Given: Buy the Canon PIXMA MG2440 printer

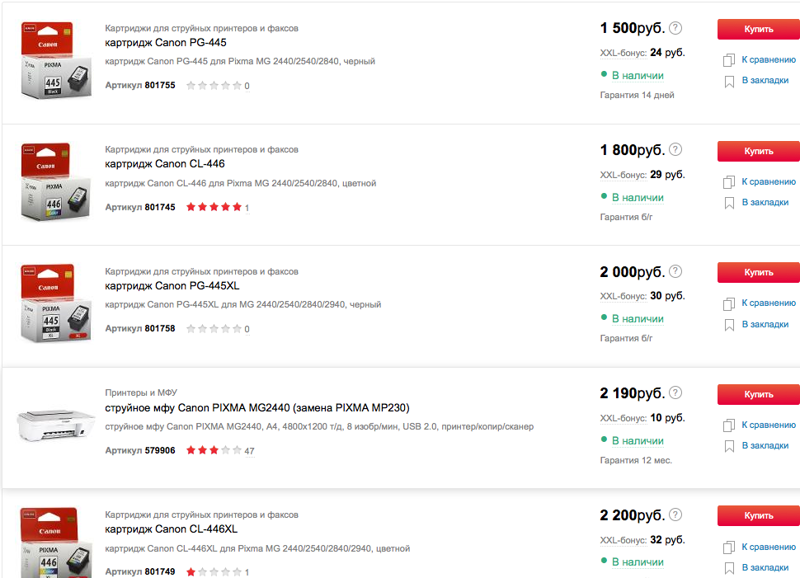Looking at the screenshot, I should point(758,394).
